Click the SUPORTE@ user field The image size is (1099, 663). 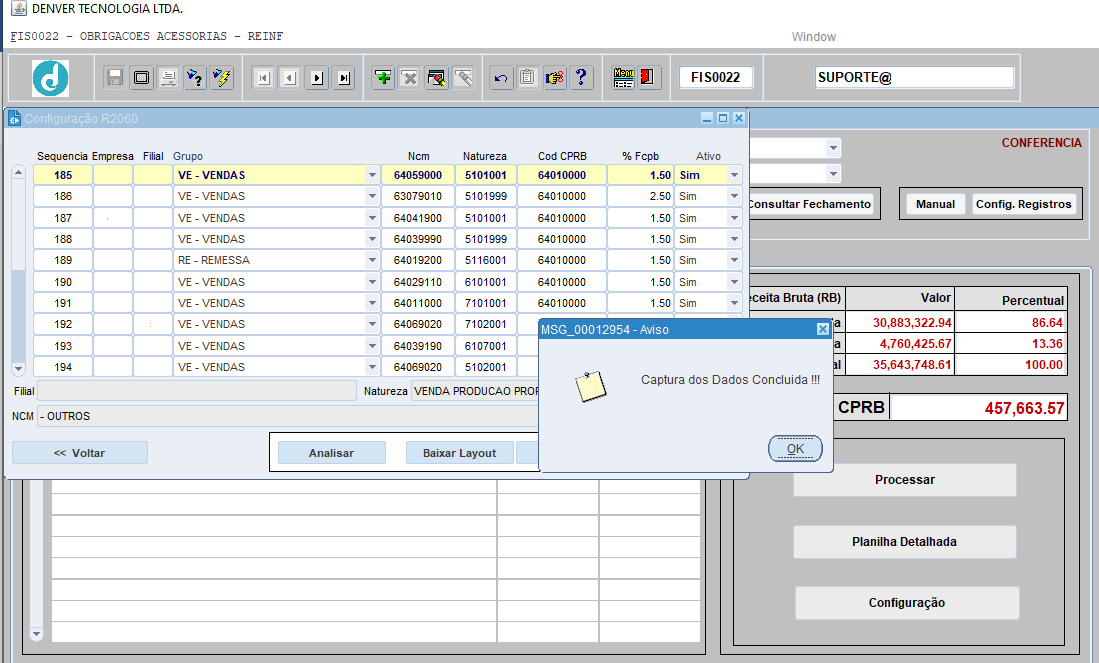[915, 77]
